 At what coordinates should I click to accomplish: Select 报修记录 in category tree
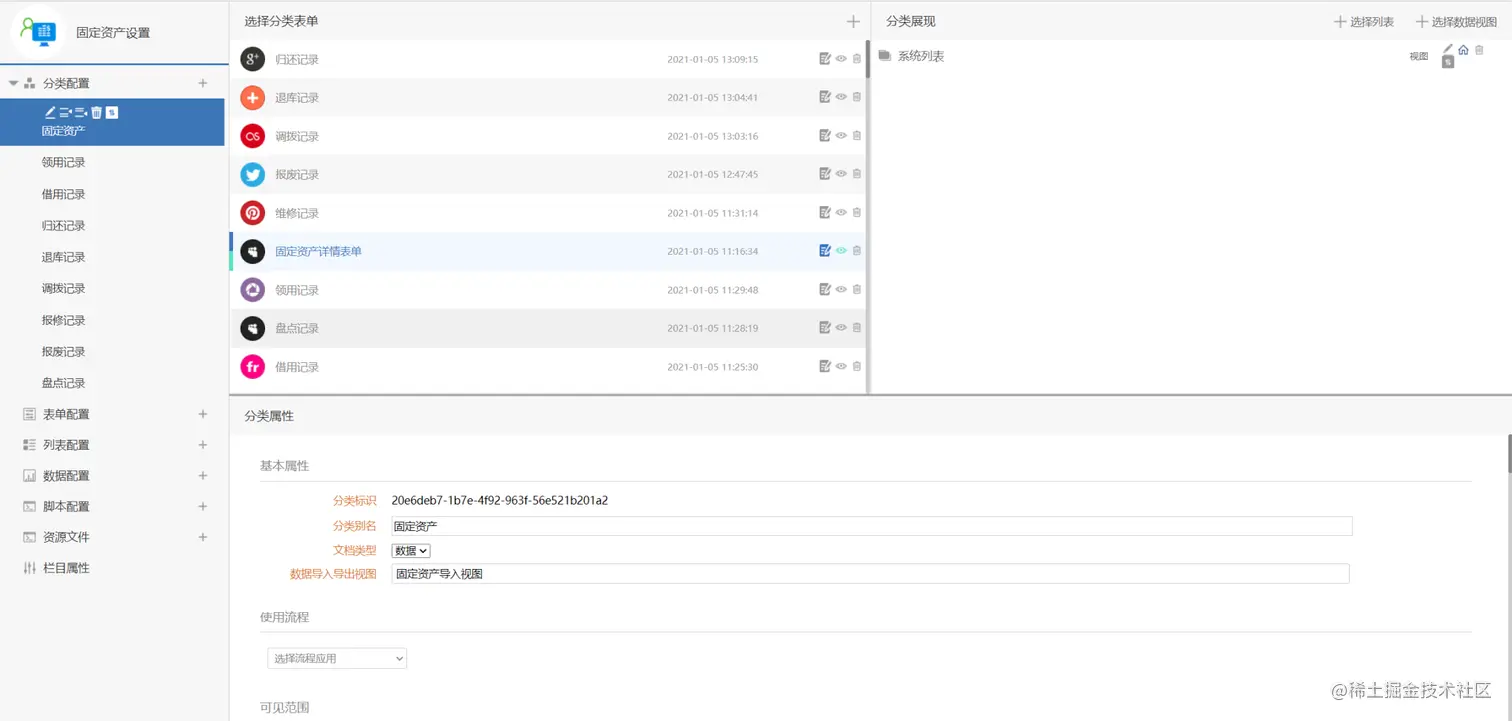(64, 320)
